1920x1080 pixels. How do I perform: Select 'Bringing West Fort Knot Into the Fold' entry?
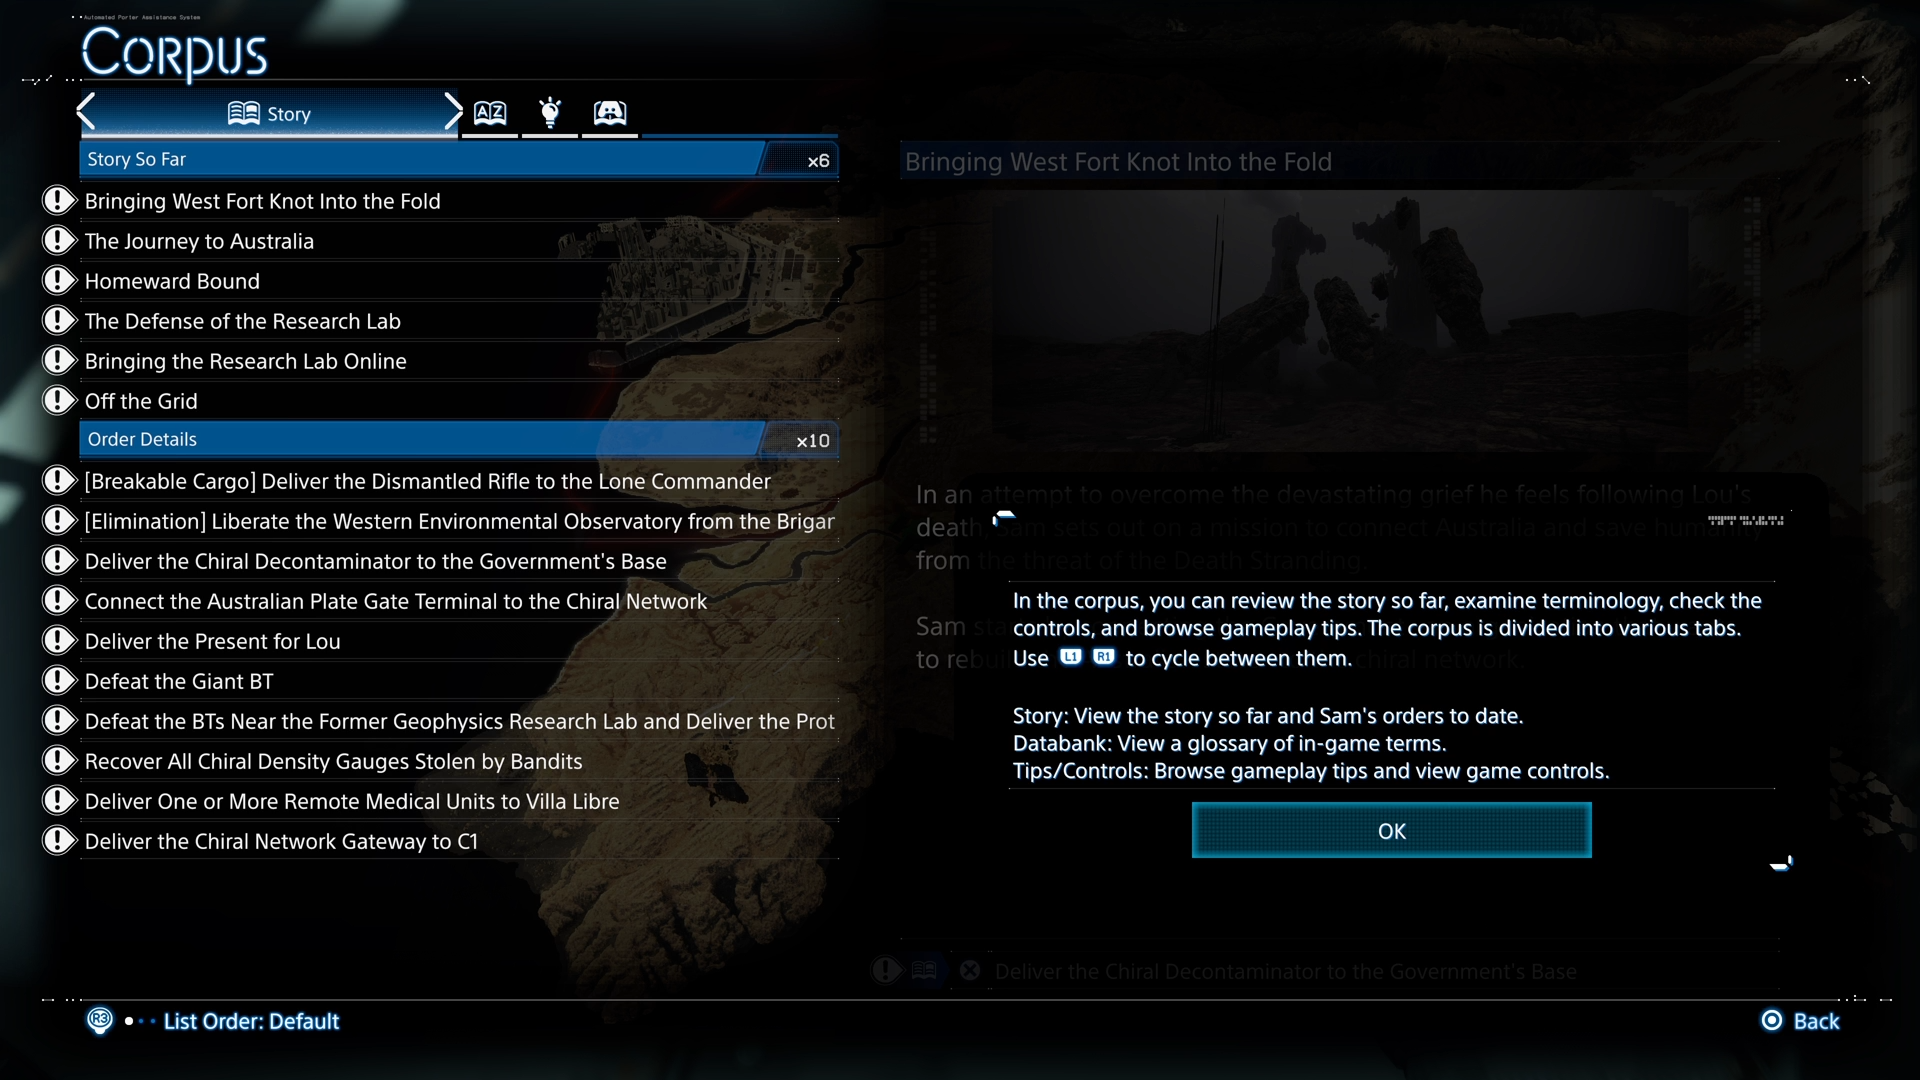(x=459, y=201)
